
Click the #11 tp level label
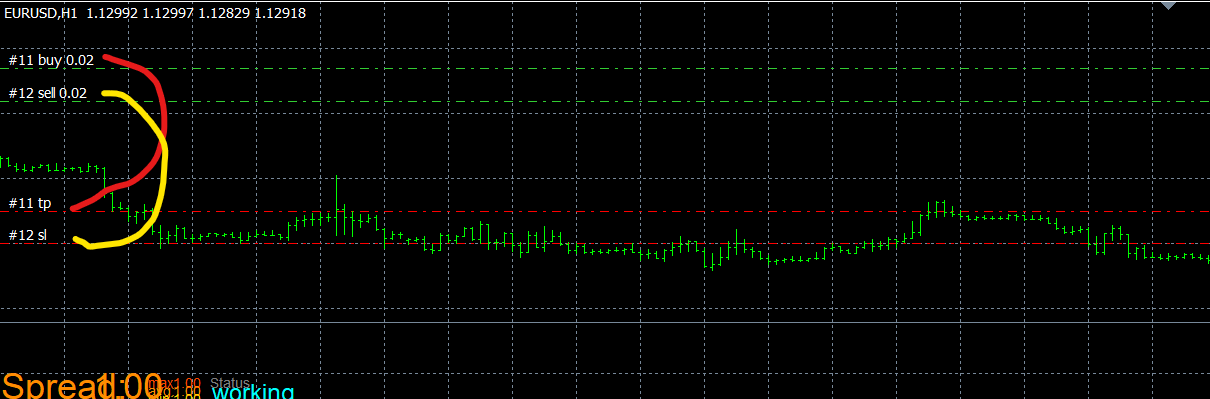(30, 204)
